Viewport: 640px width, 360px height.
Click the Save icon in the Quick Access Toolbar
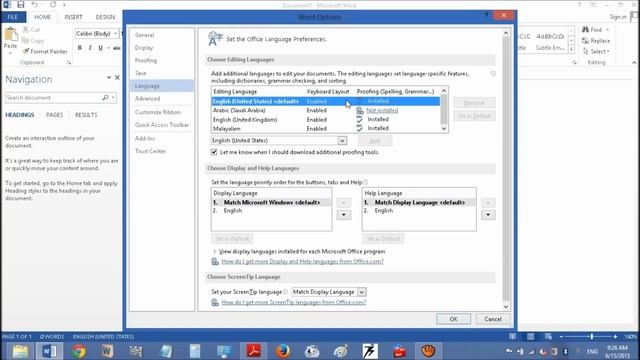[20, 5]
